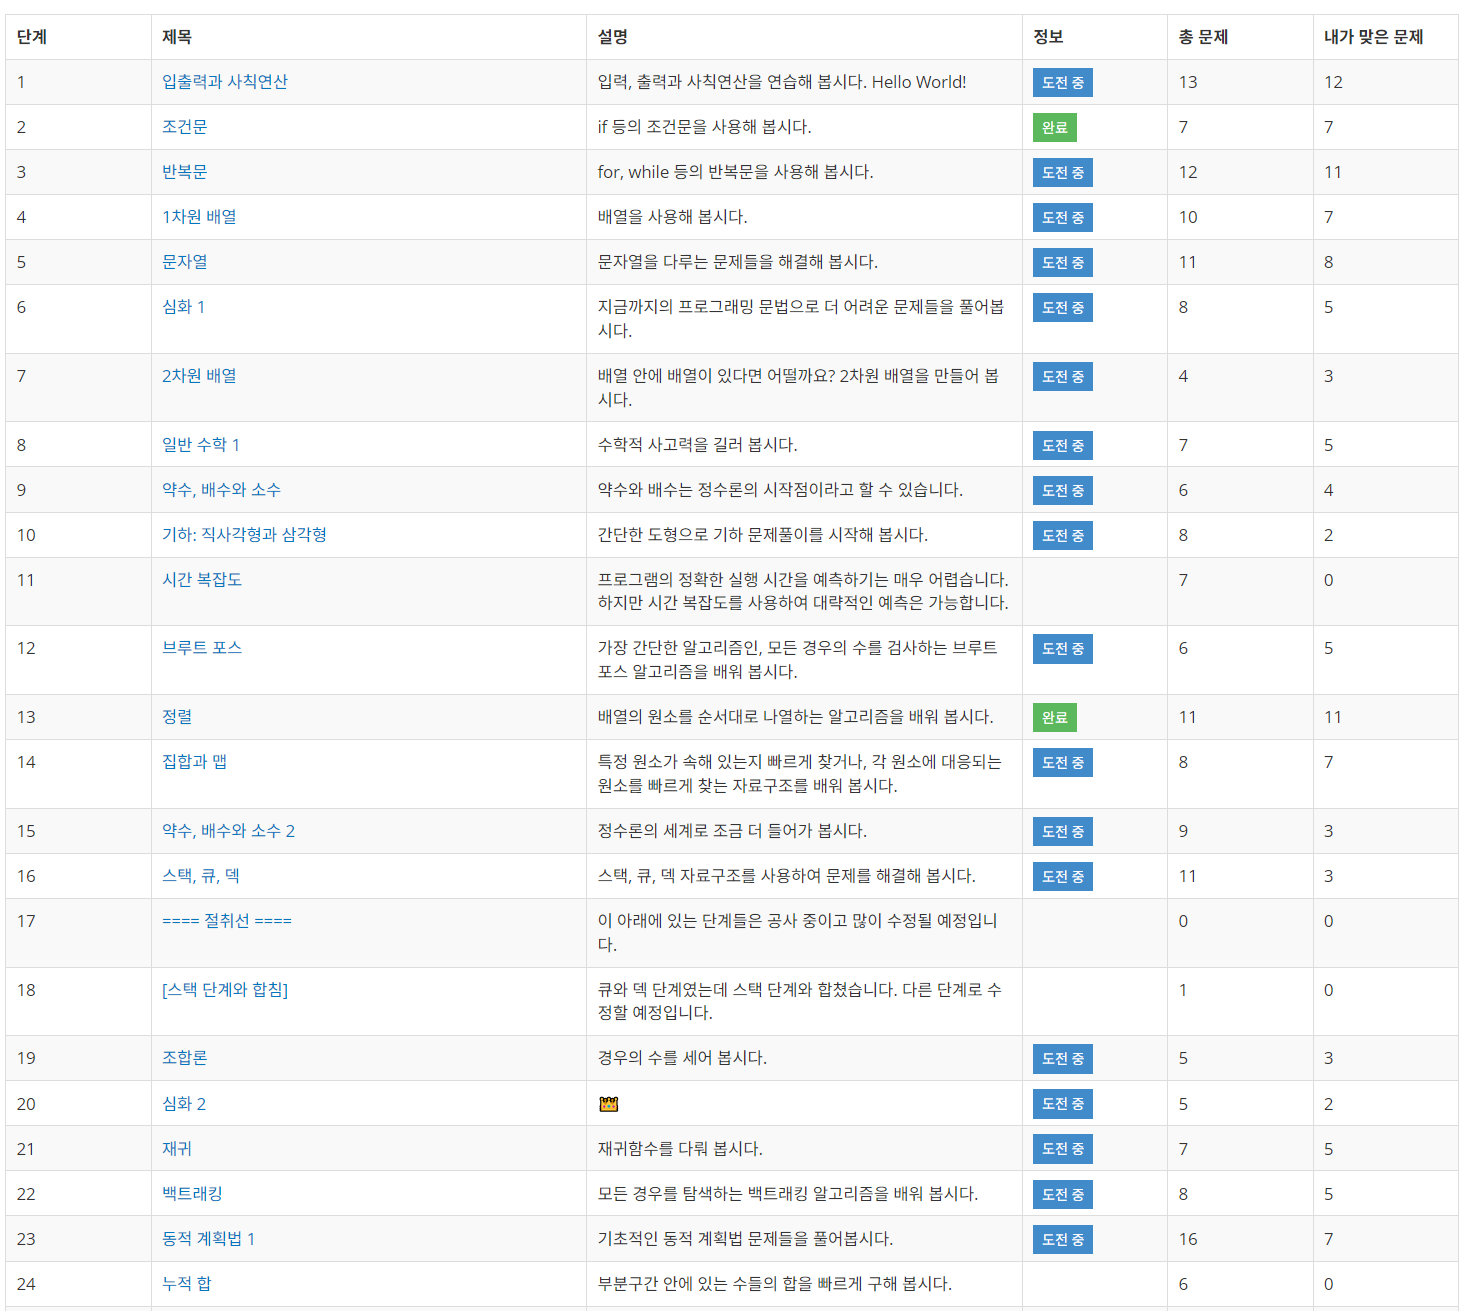
Task: Open the 입출력과 사칙연산 step link
Action: 225,82
